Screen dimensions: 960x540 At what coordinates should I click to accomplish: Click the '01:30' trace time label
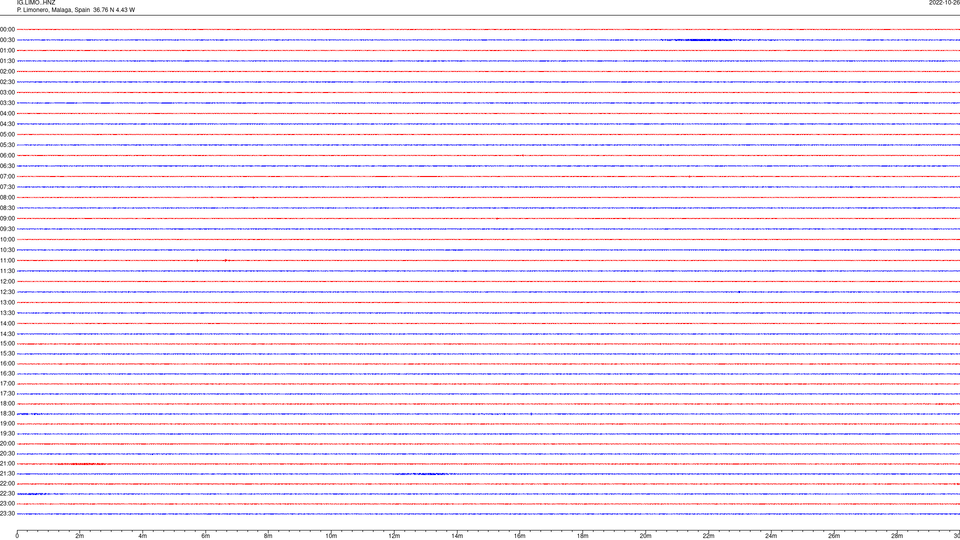point(7,61)
